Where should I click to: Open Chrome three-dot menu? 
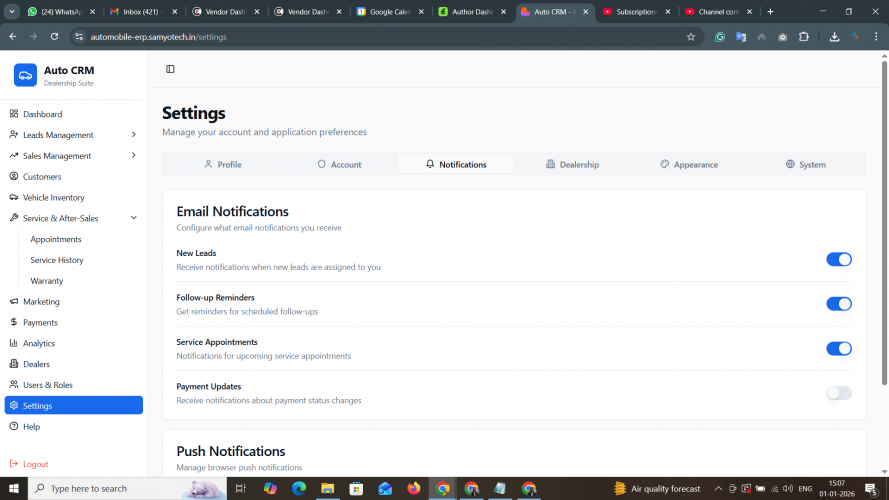point(876,37)
